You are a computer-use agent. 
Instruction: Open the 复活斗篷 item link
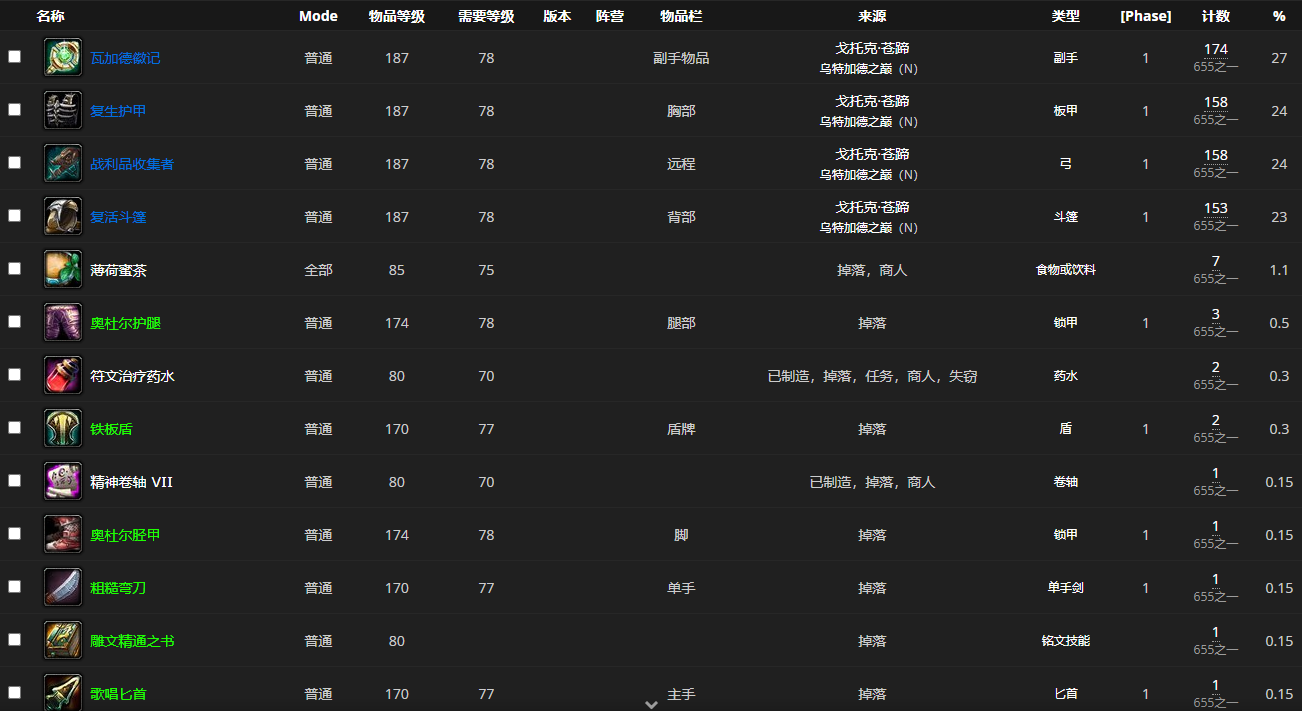click(x=118, y=217)
